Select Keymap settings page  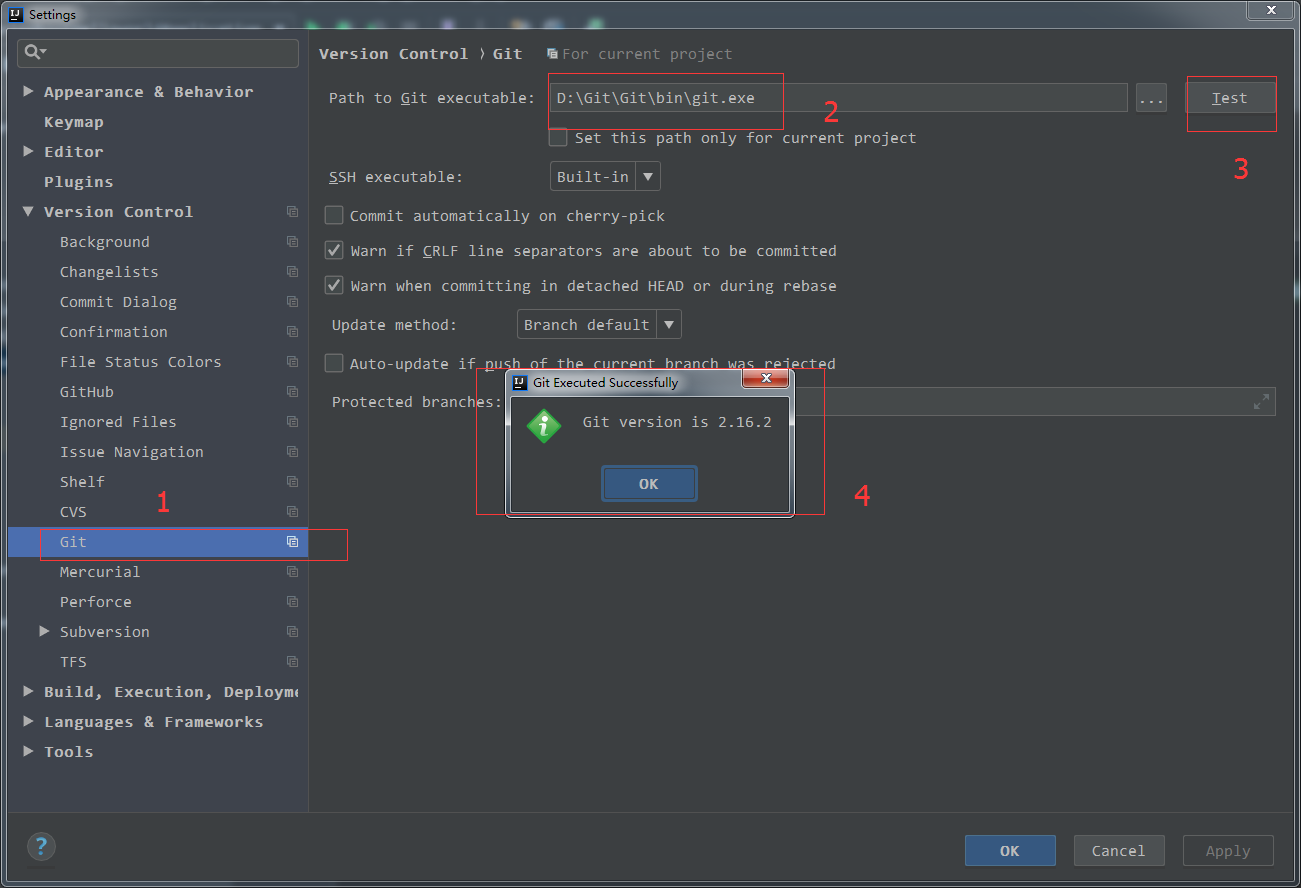click(74, 122)
